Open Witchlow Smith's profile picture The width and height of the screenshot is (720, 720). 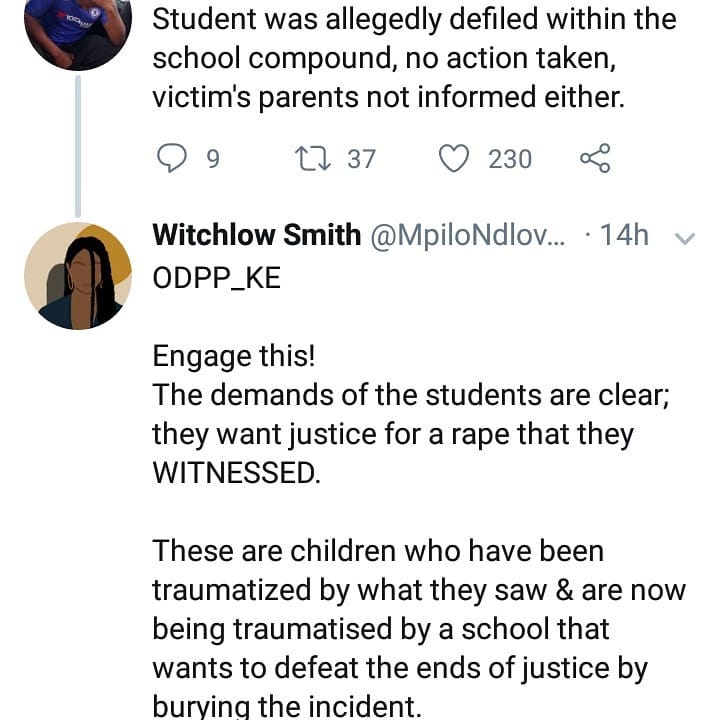point(78,276)
